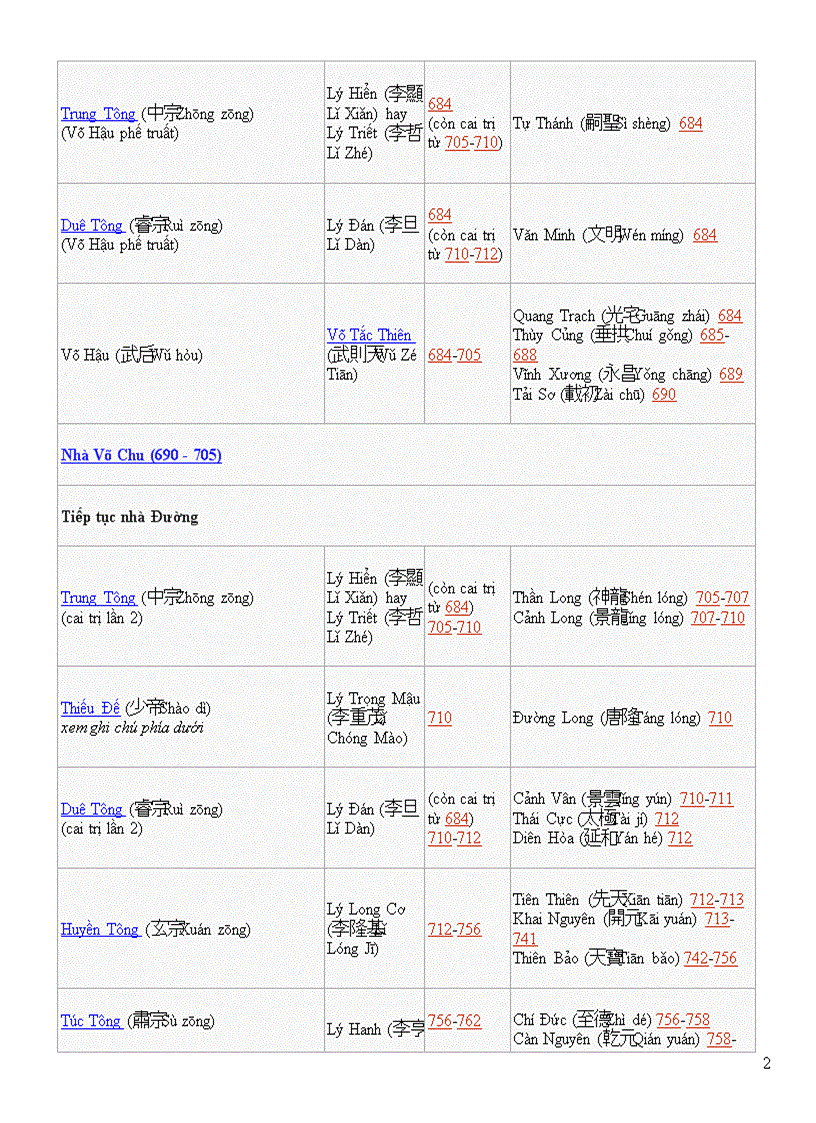Click year 707 beside Cảnh Long
Image resolution: width=816 pixels, height=1123 pixels.
point(703,617)
